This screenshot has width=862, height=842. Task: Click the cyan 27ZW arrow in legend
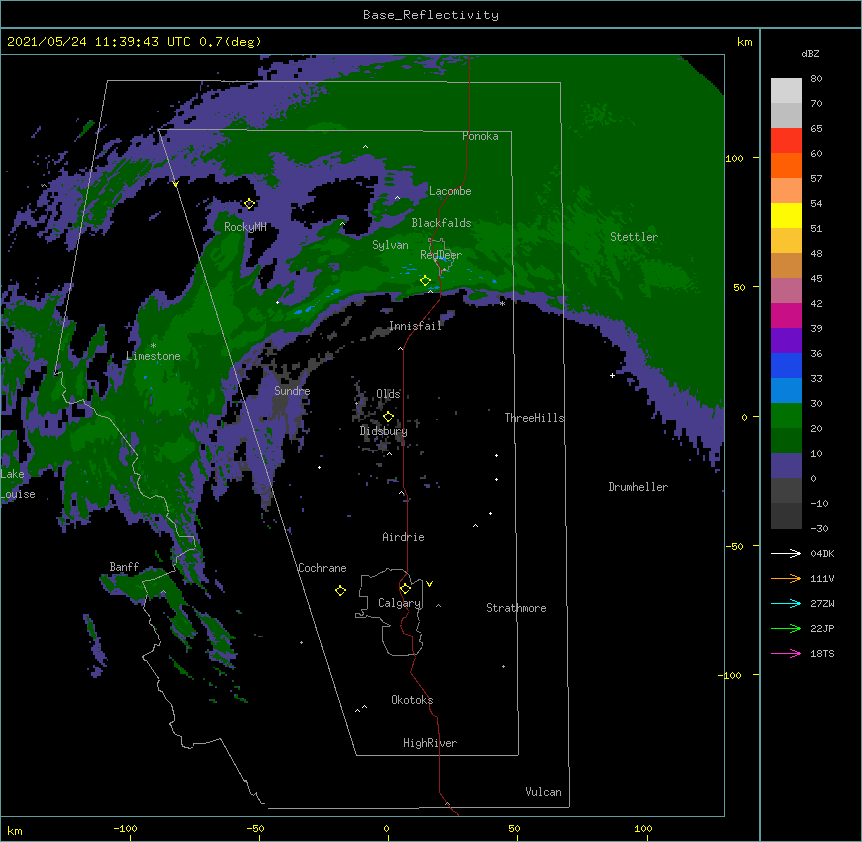tap(786, 603)
